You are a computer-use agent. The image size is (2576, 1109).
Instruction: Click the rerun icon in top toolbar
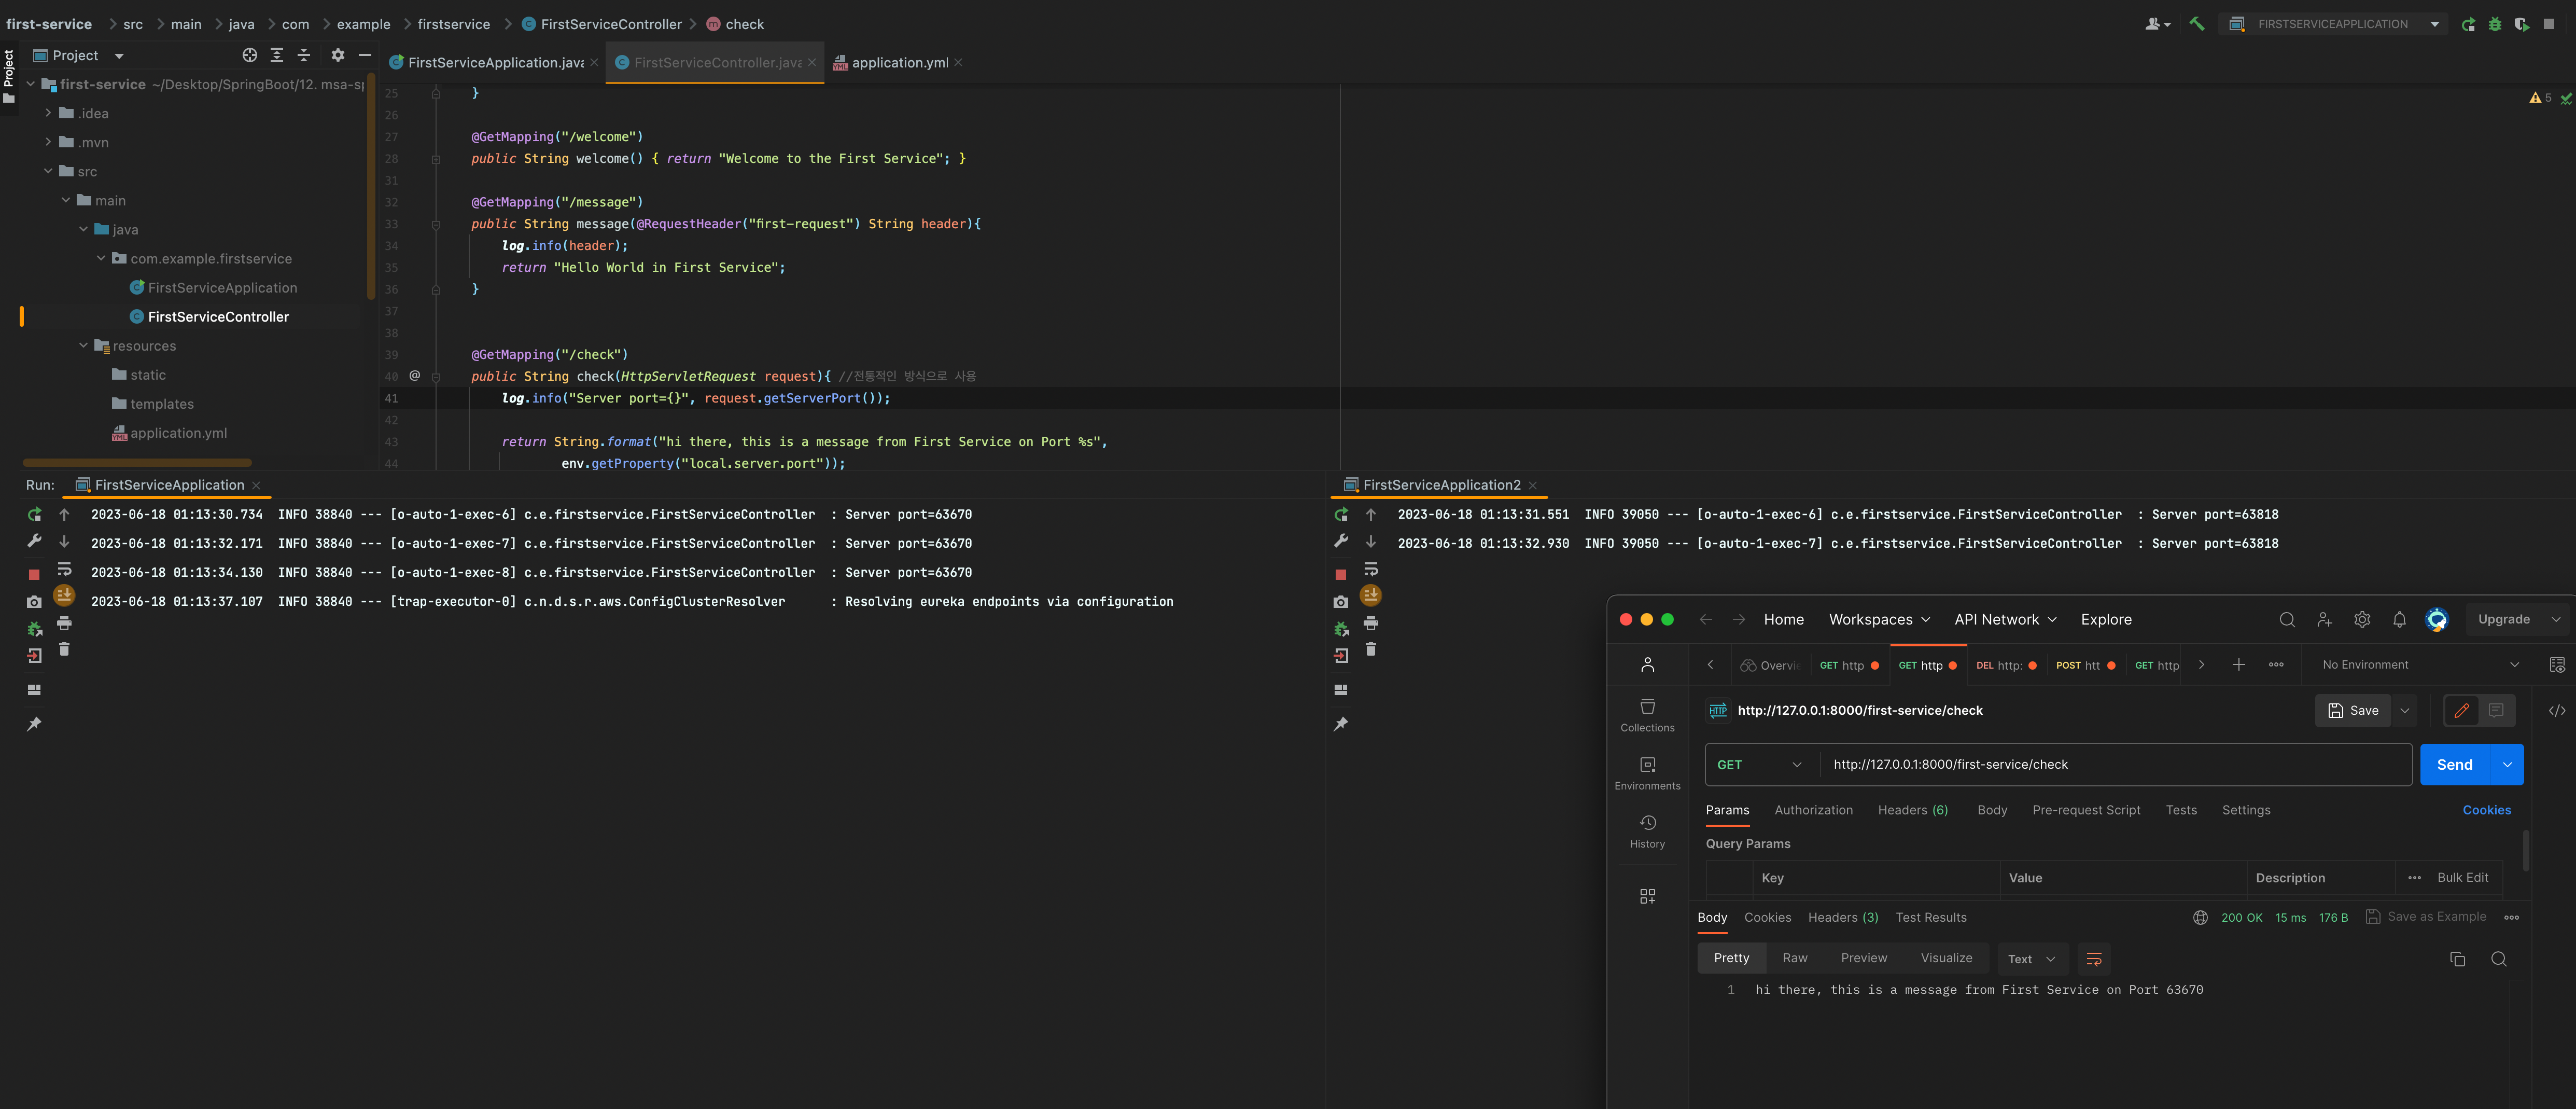[x=2468, y=24]
